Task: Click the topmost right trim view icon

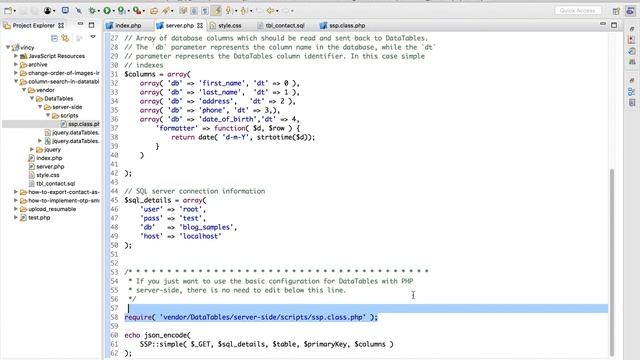Action: click(632, 29)
